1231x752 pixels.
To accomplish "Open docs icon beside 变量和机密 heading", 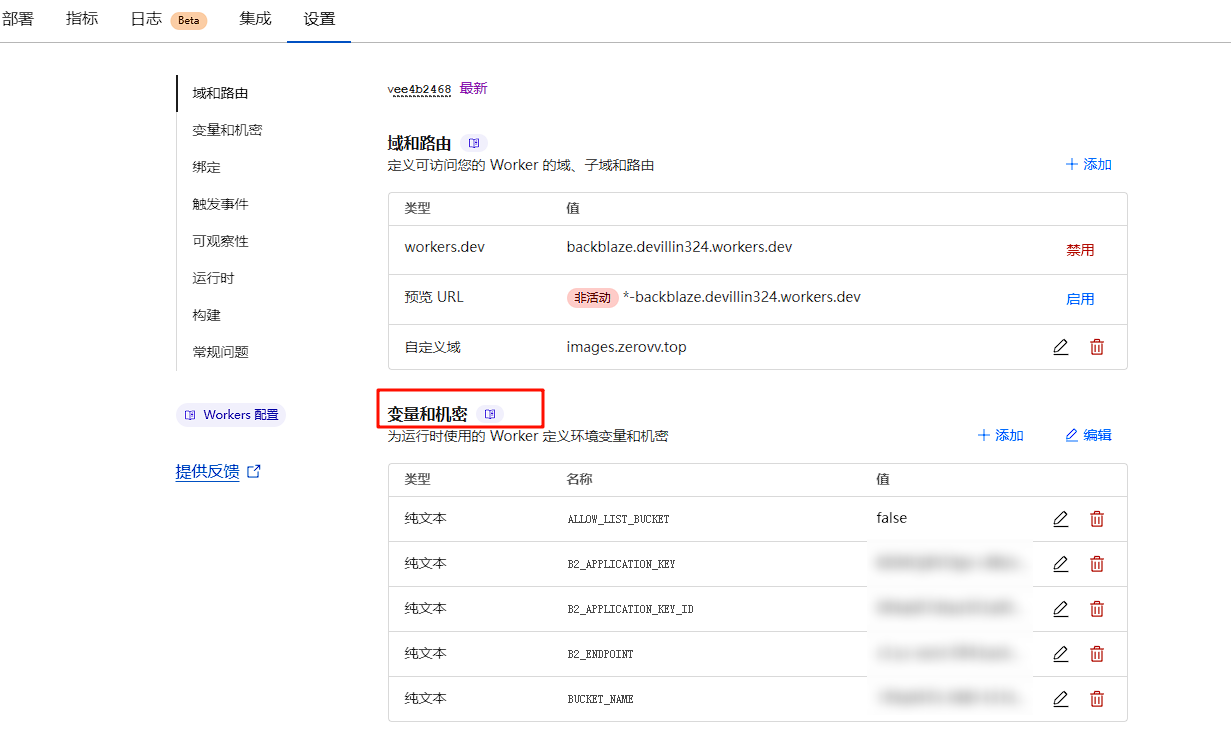I will click(x=490, y=414).
